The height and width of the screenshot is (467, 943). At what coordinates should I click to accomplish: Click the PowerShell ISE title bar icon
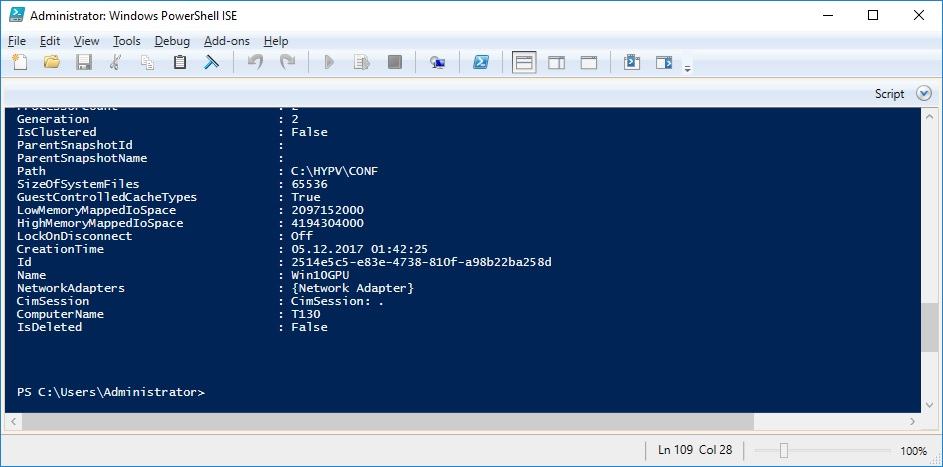17,14
